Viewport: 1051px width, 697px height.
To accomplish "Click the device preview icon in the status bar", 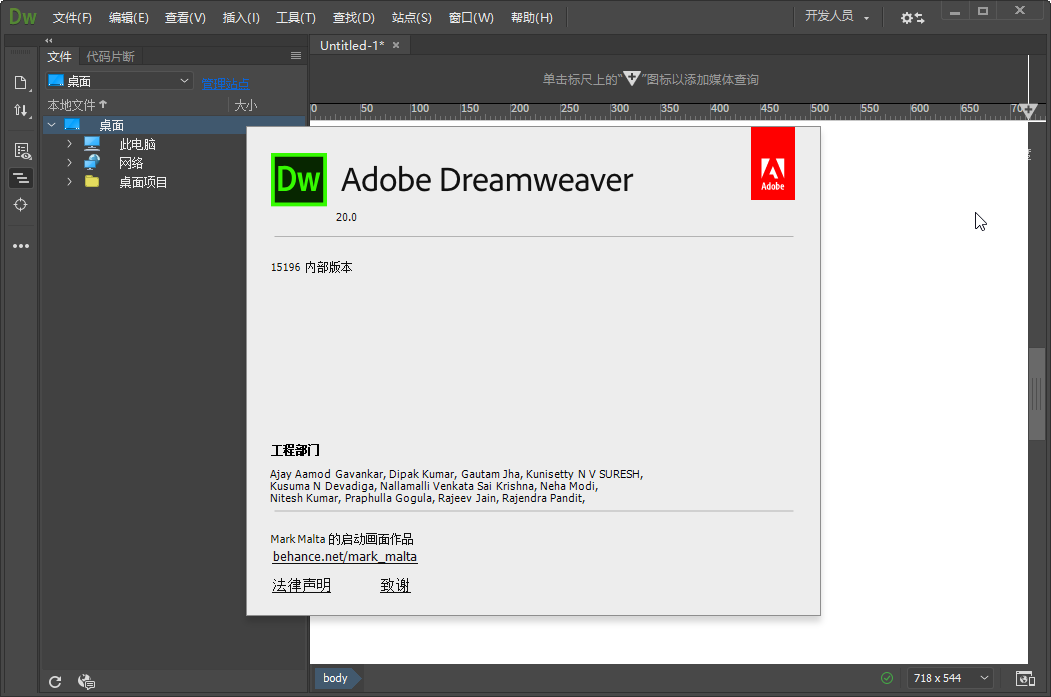I will 1025,678.
